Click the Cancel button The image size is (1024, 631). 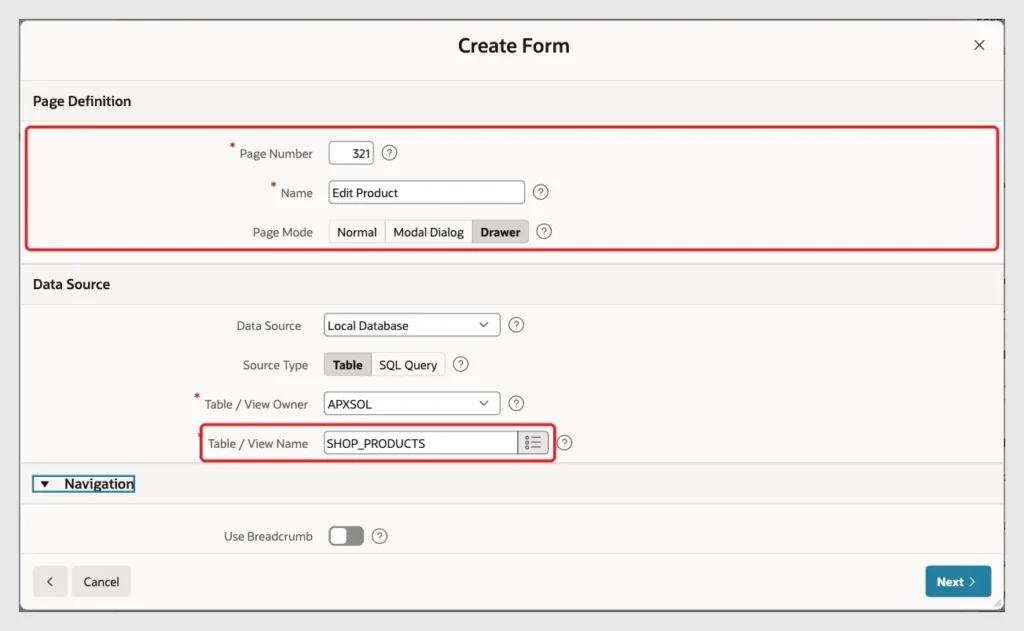pos(101,581)
